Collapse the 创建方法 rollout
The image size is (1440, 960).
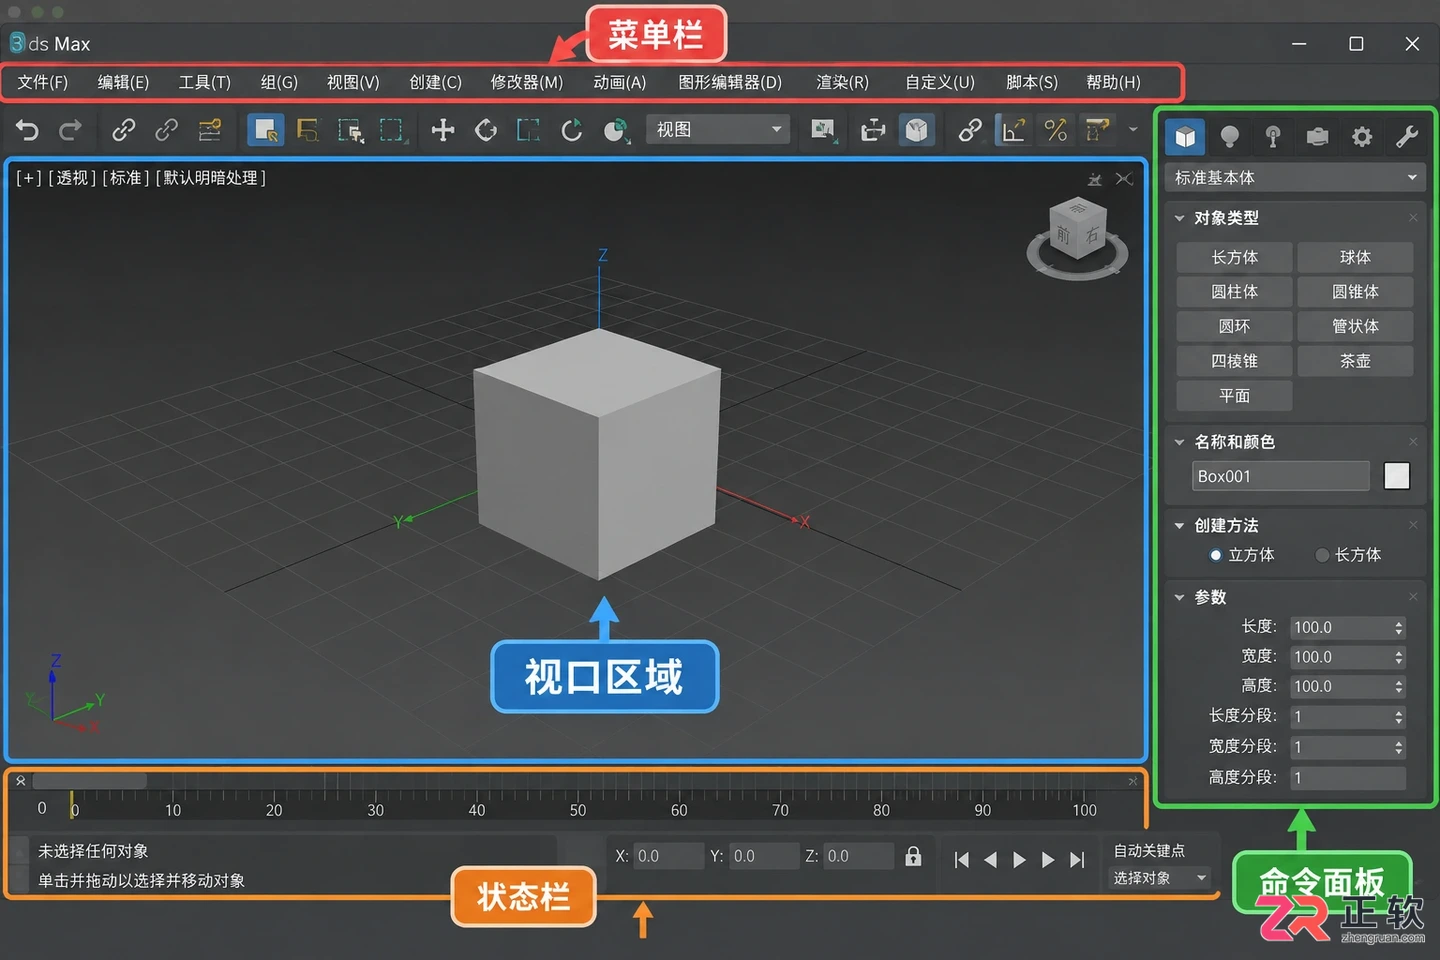tap(1179, 526)
